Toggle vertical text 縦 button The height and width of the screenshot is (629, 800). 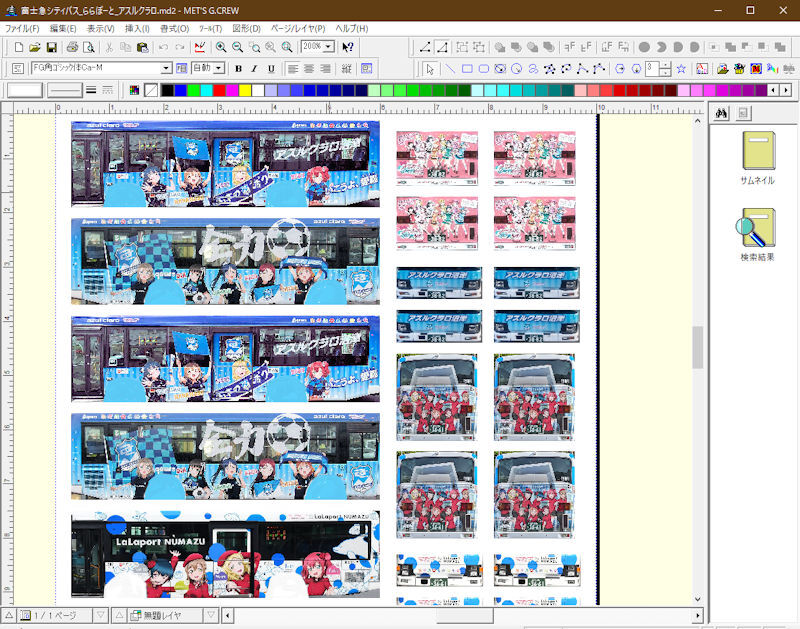(x=346, y=69)
